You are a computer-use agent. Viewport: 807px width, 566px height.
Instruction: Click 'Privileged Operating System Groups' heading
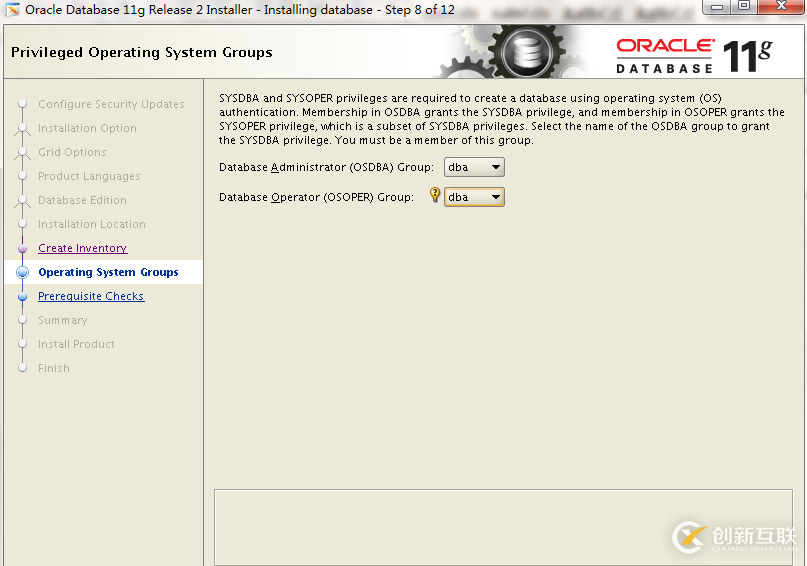click(142, 52)
